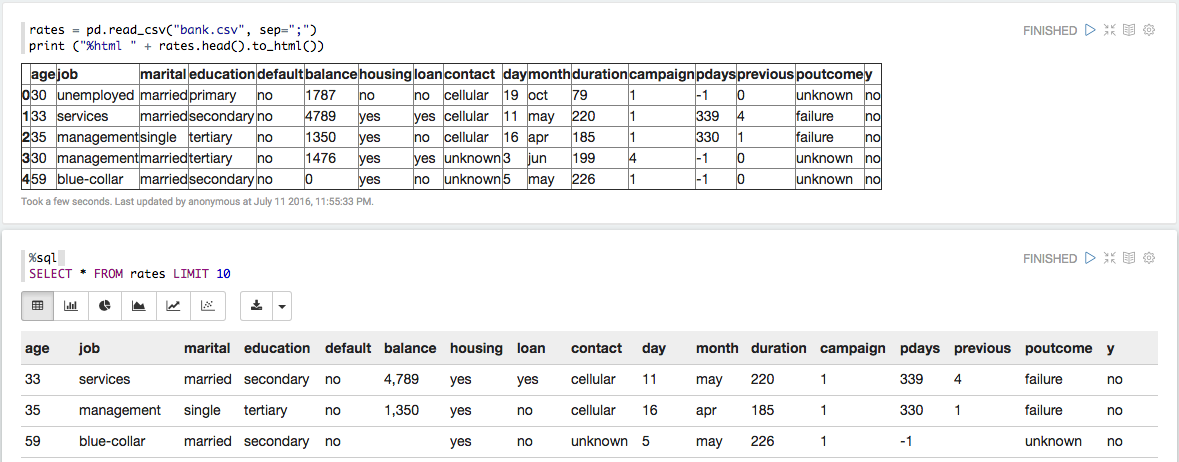Select the 4,789 balance cell in SQL results
The width and height of the screenshot is (1179, 462).
[403, 379]
